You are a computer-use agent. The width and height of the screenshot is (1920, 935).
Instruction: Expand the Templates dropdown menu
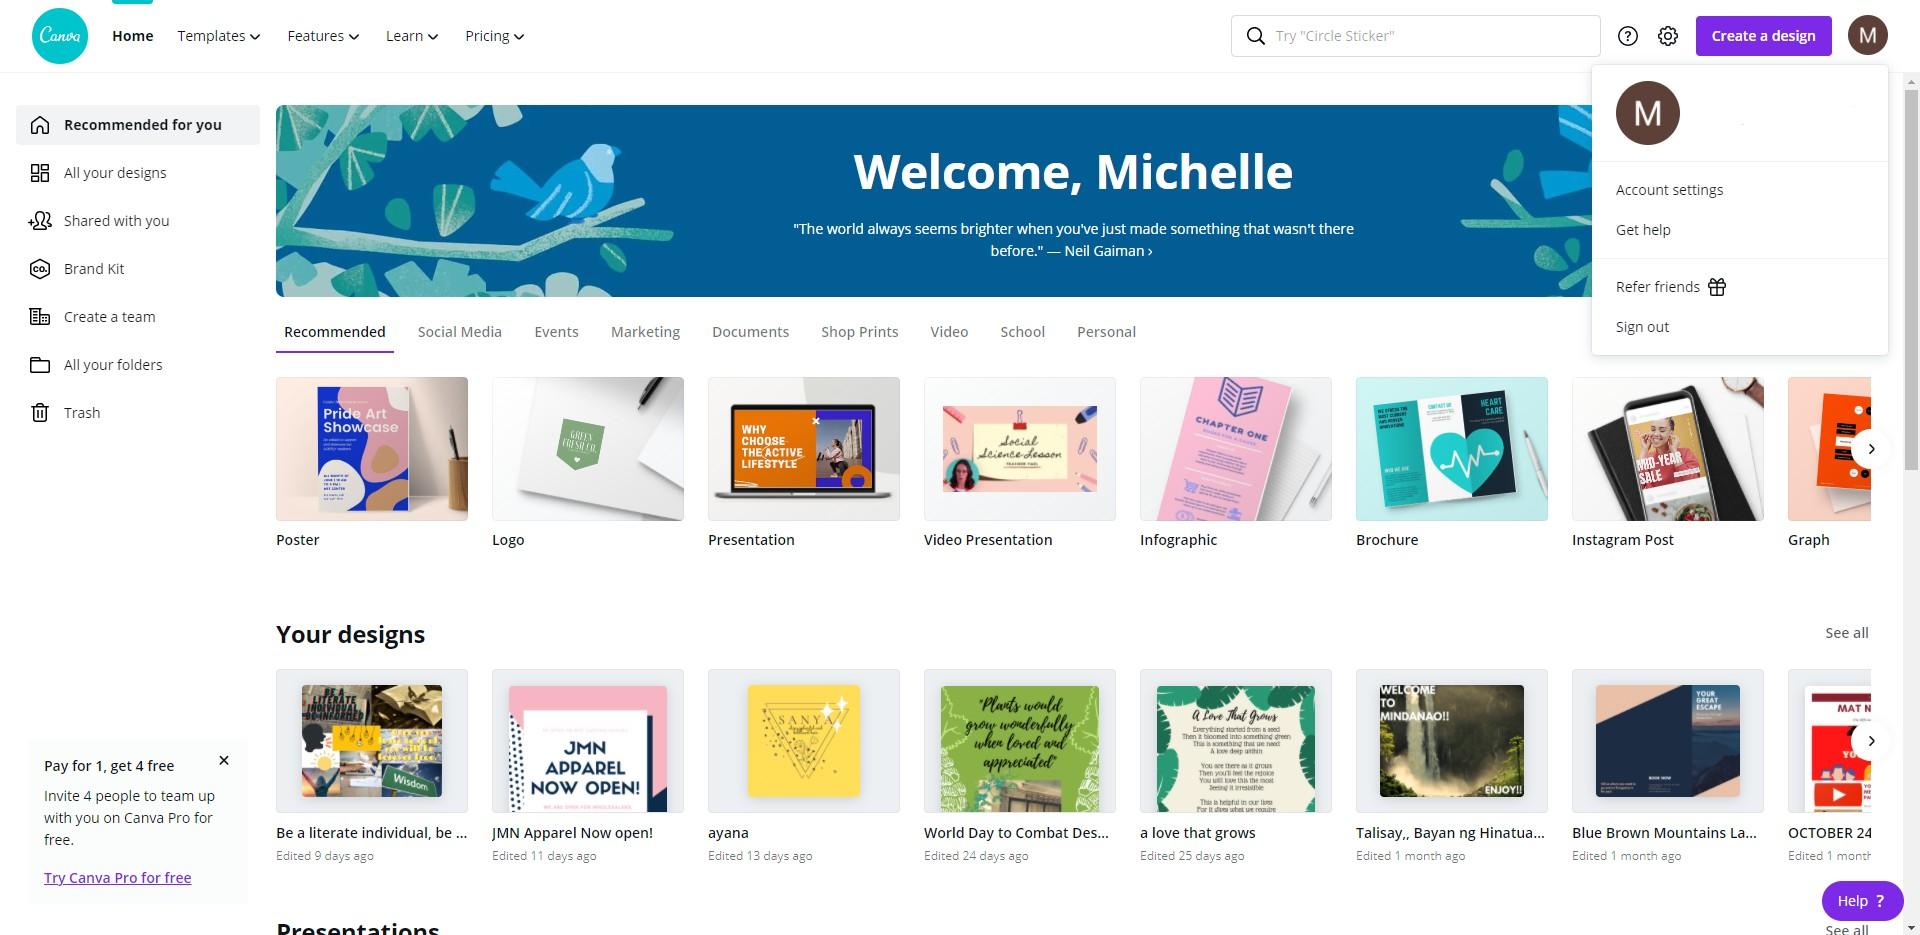pos(219,36)
